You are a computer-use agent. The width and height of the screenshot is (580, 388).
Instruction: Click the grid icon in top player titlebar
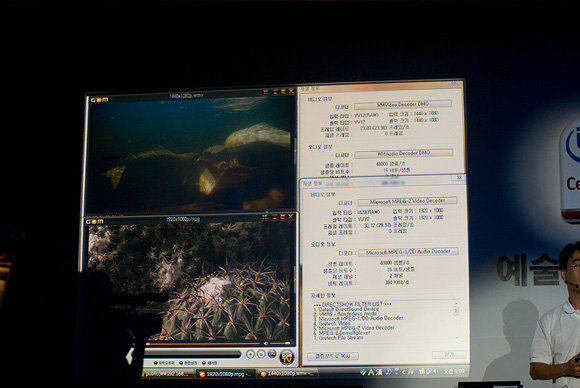[266, 92]
